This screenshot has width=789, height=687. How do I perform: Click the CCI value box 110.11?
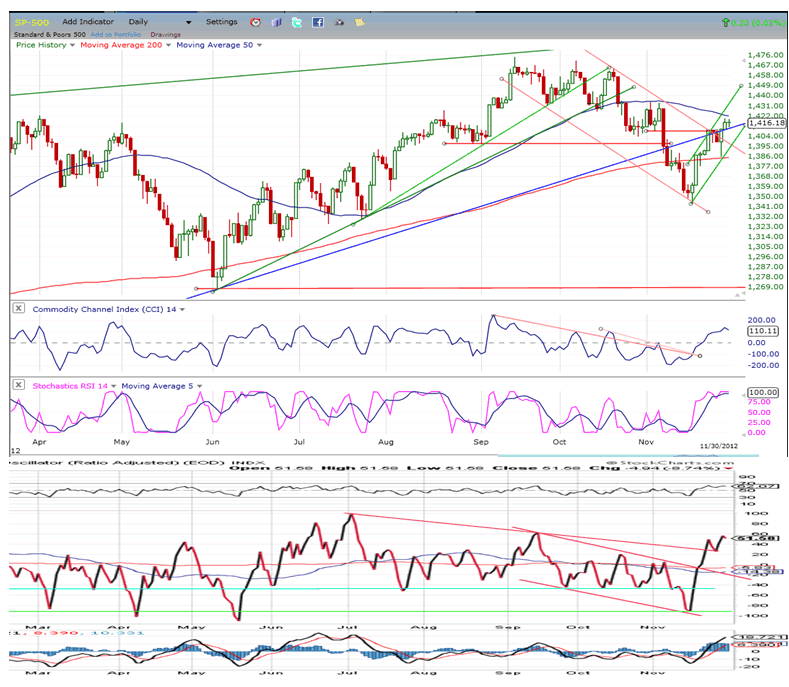pos(763,331)
